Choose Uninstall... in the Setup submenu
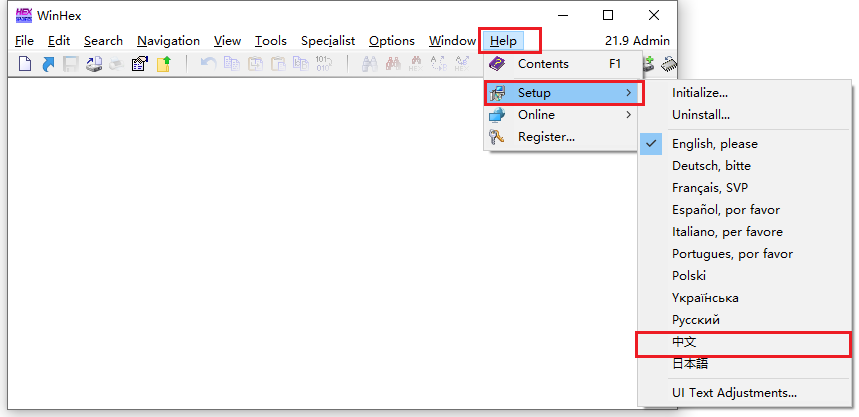The height and width of the screenshot is (417, 859). click(x=746, y=115)
